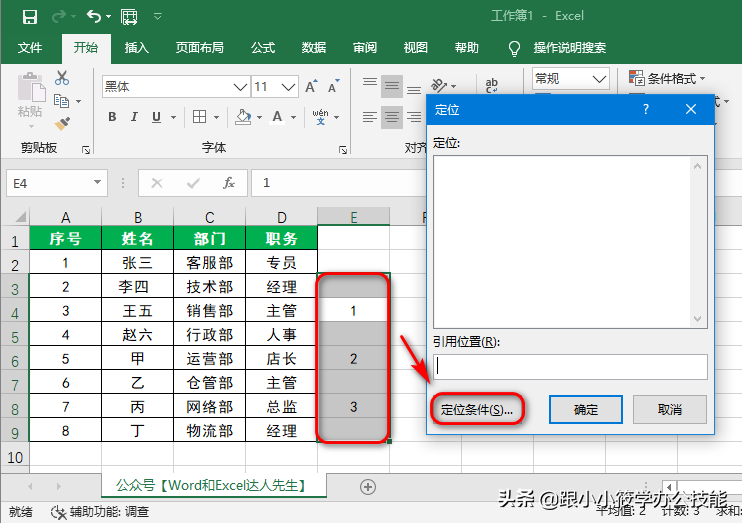Click the 取消 button in the dialog
742x523 pixels.
coord(670,409)
